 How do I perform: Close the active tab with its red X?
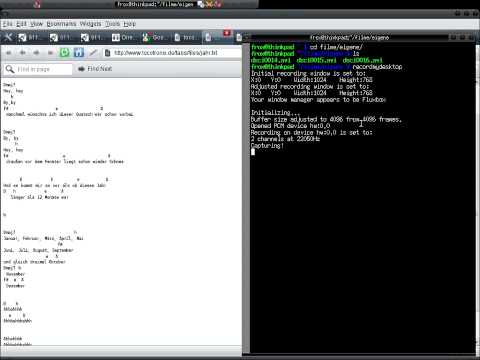(x=227, y=33)
